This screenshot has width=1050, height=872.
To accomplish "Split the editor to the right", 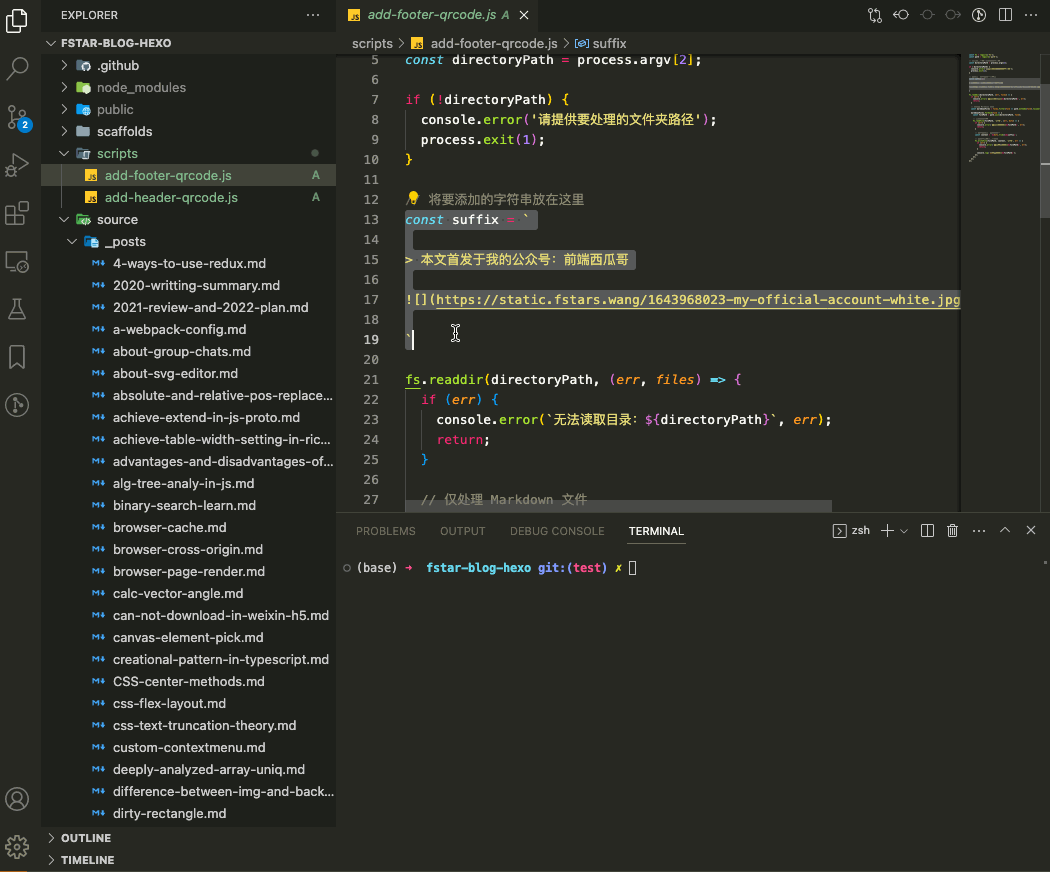I will [1005, 15].
